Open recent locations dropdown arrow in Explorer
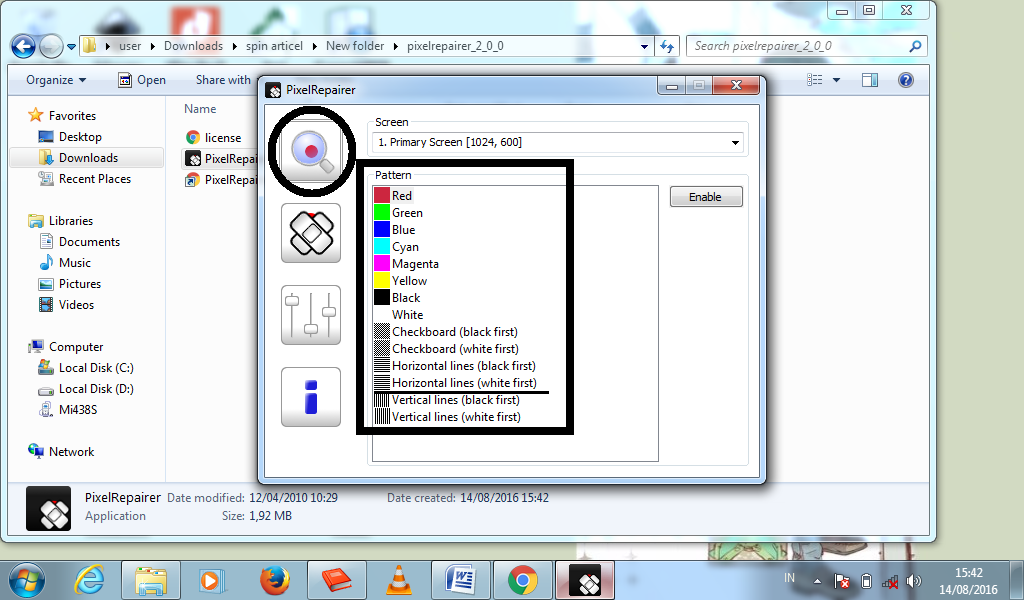 [x=71, y=46]
